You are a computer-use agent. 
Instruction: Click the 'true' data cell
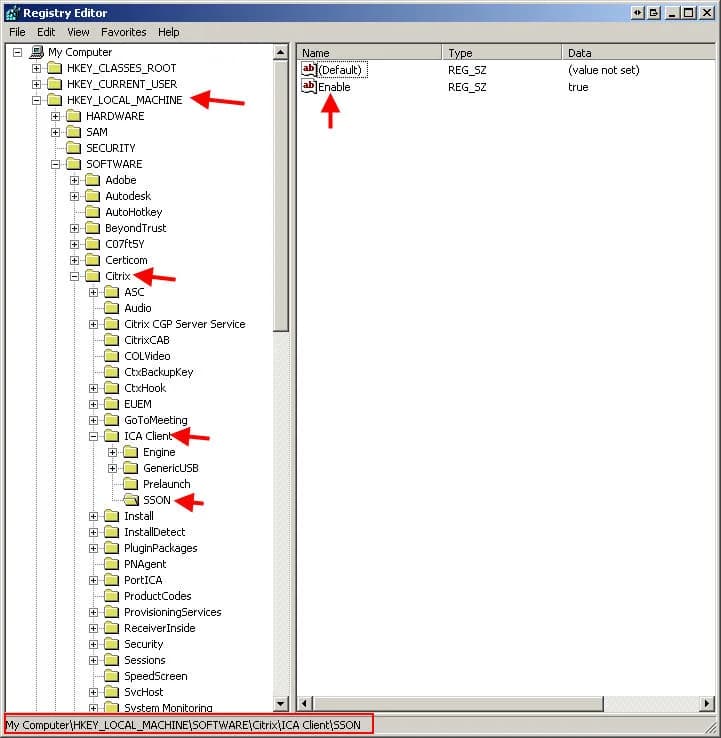point(578,87)
